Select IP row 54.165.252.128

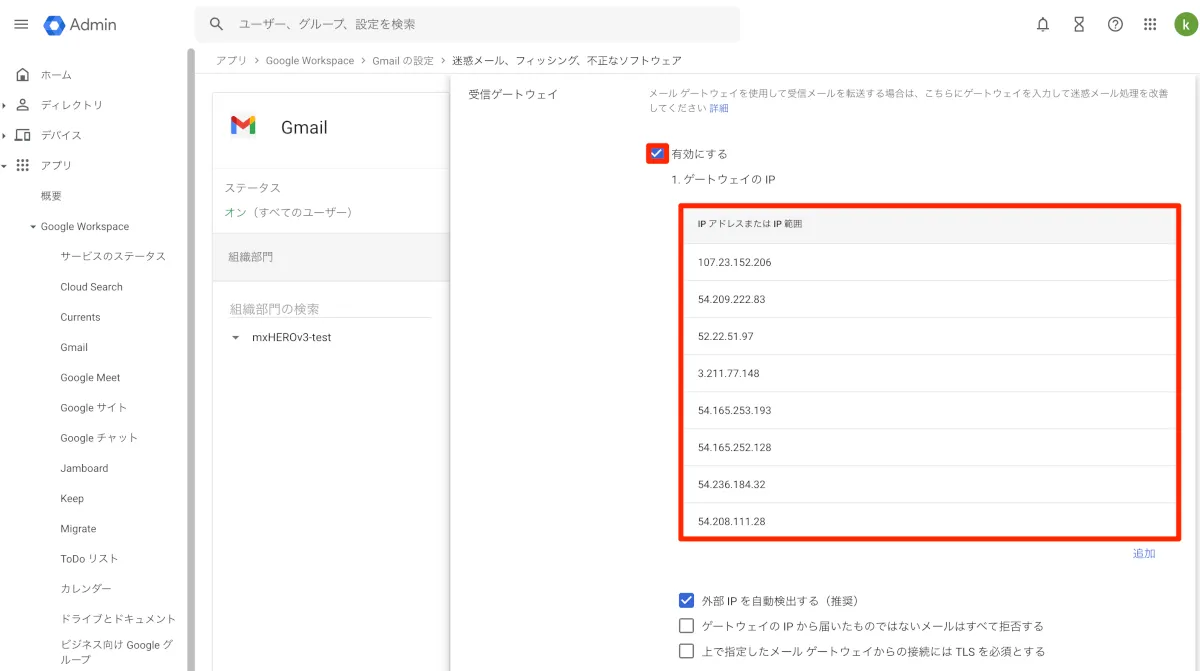[929, 447]
